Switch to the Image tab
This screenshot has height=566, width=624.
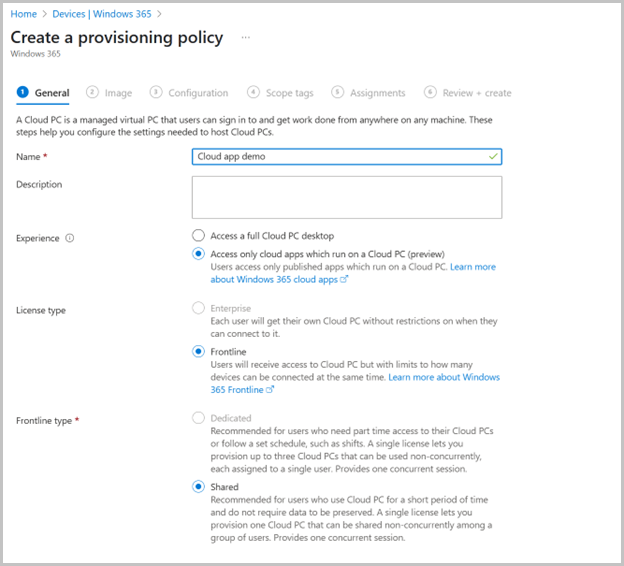pos(118,93)
